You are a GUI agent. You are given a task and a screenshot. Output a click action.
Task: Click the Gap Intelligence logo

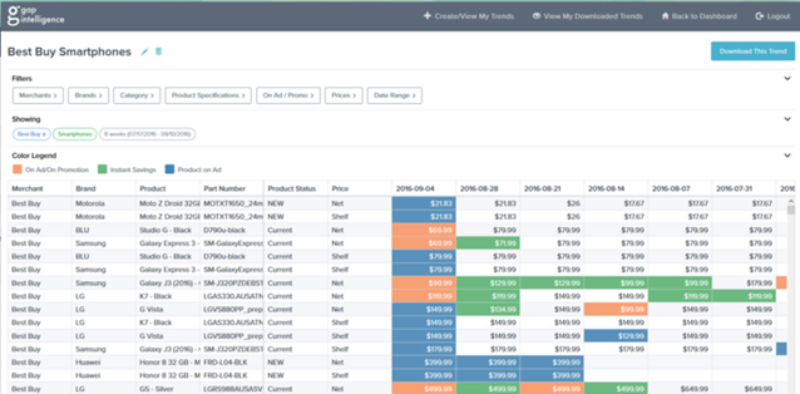coord(36,16)
